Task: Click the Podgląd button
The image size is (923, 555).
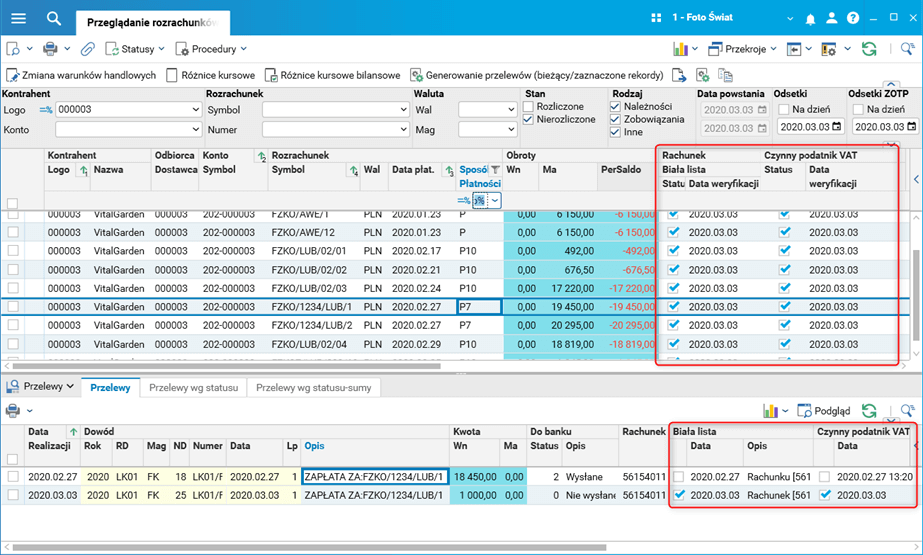Action: [x=825, y=410]
